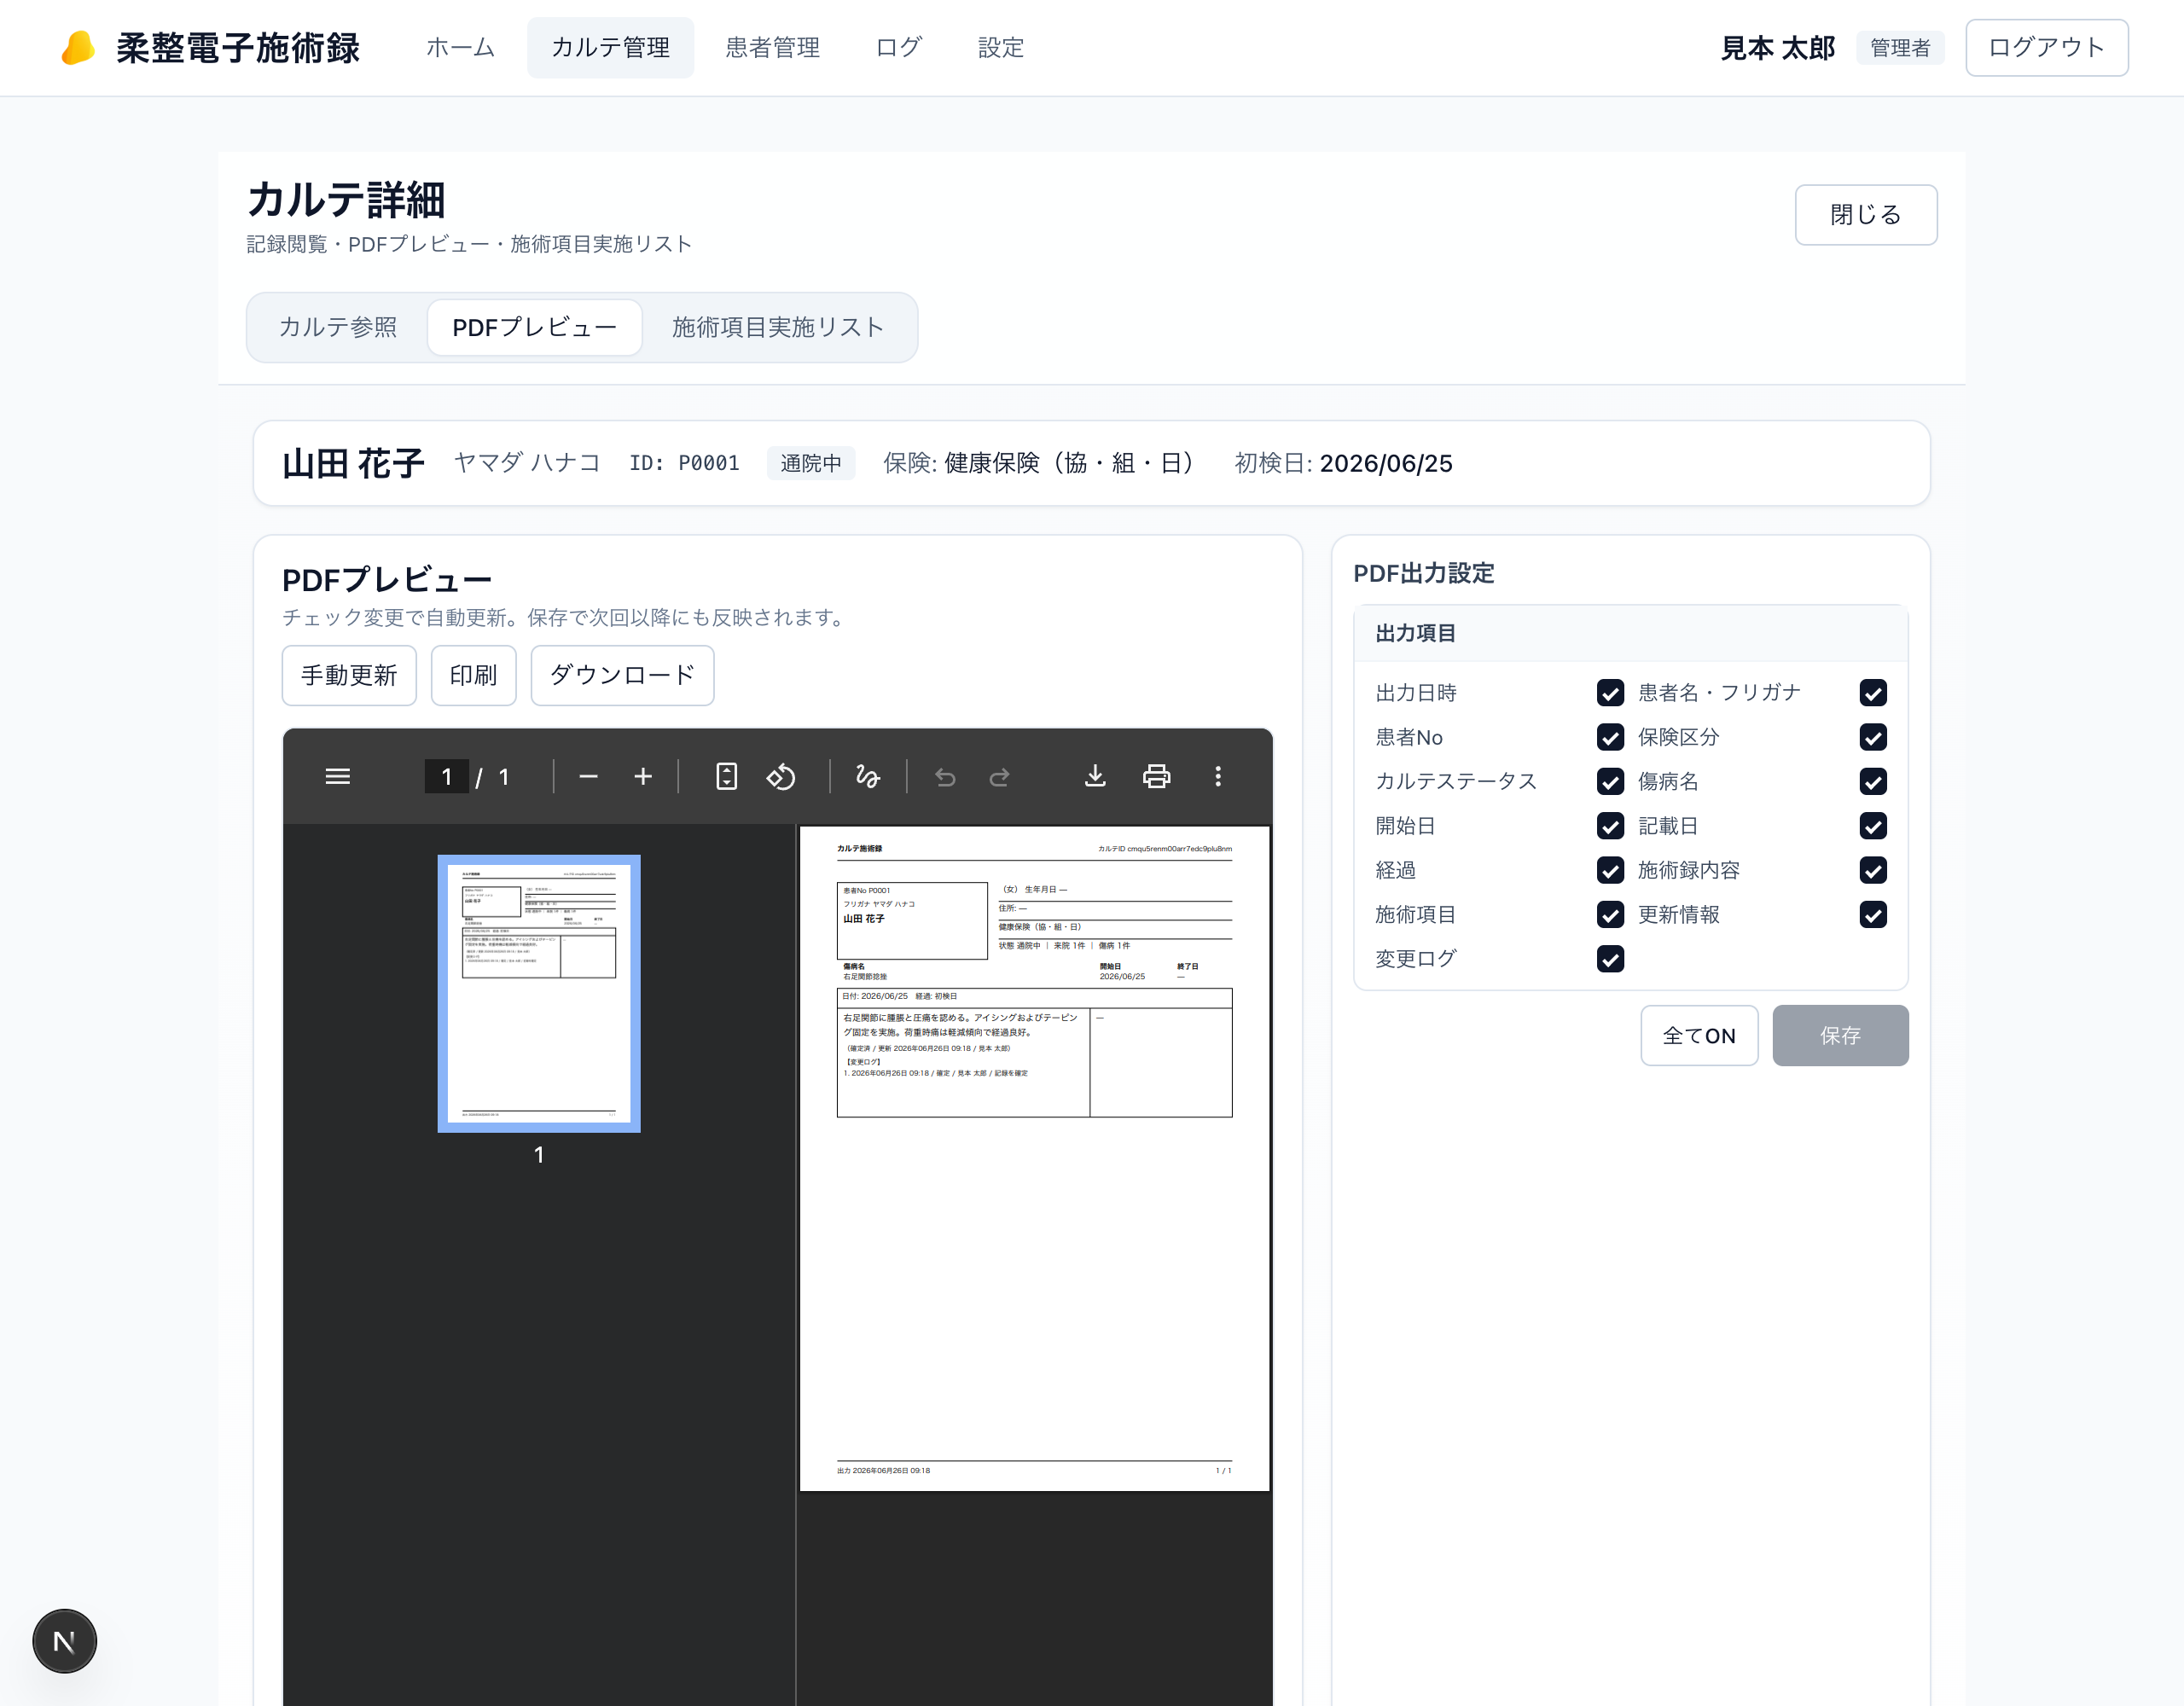Print PDF via viewer printer icon
2184x1706 pixels.
(x=1157, y=776)
